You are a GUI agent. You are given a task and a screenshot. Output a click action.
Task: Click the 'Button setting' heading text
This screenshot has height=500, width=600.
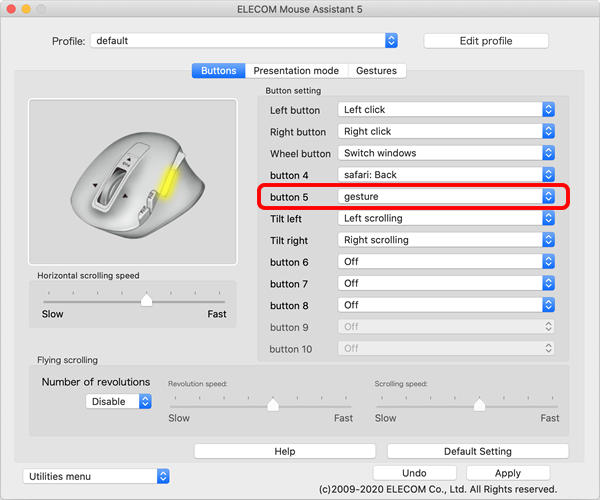[293, 91]
